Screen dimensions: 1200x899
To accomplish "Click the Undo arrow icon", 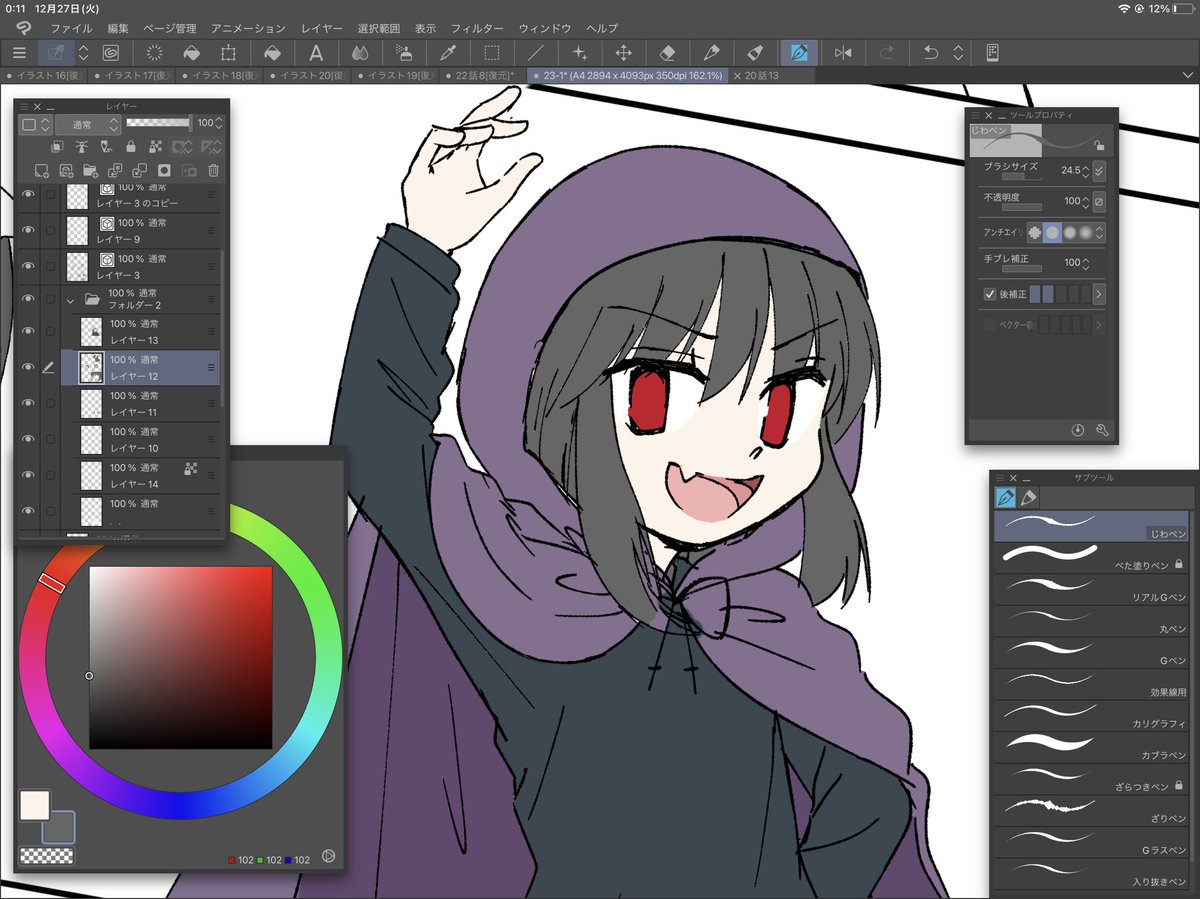I will click(x=931, y=53).
